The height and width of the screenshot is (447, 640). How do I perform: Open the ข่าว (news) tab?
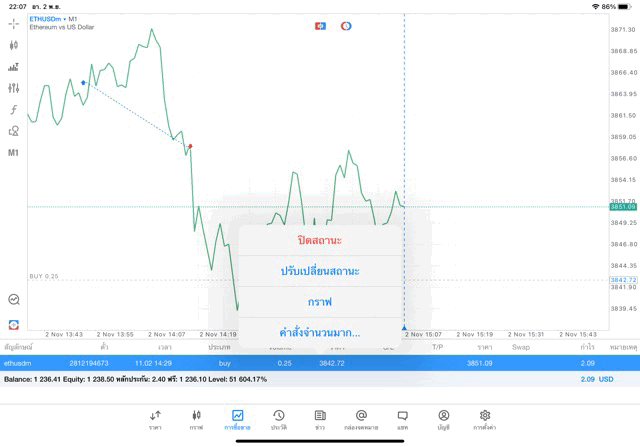pyautogui.click(x=320, y=419)
